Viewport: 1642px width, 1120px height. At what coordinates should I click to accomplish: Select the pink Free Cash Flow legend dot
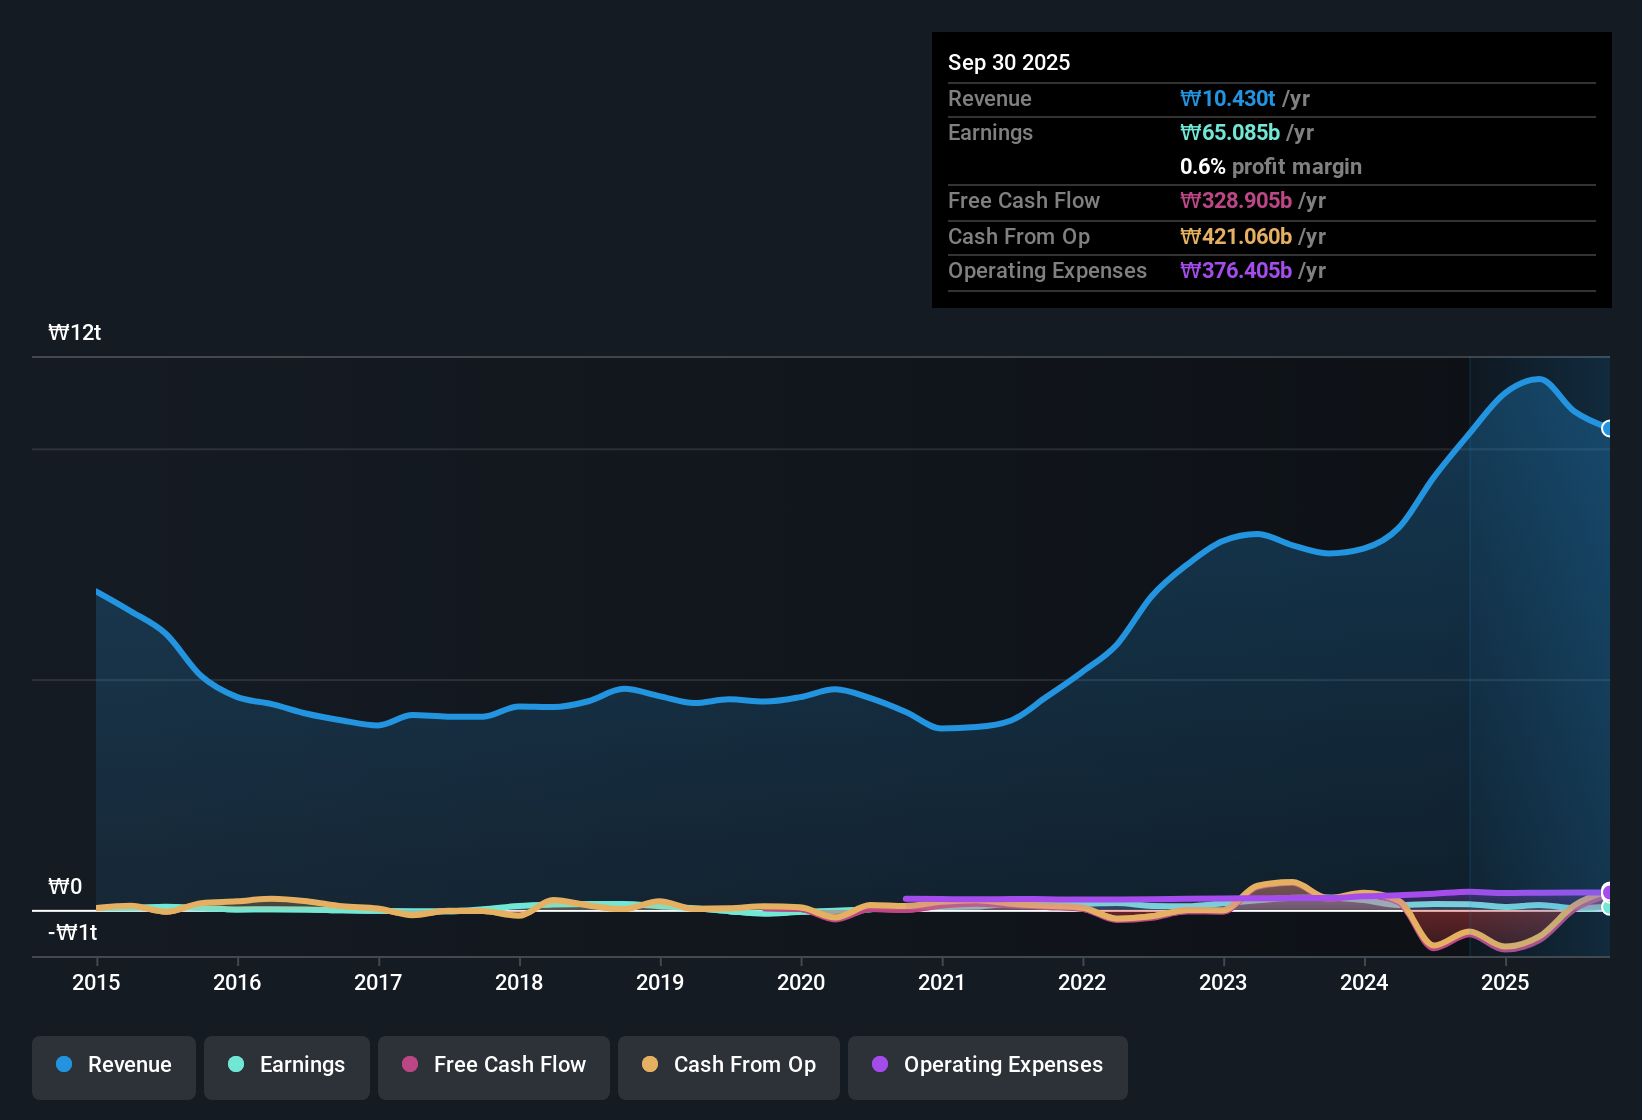point(409,1065)
